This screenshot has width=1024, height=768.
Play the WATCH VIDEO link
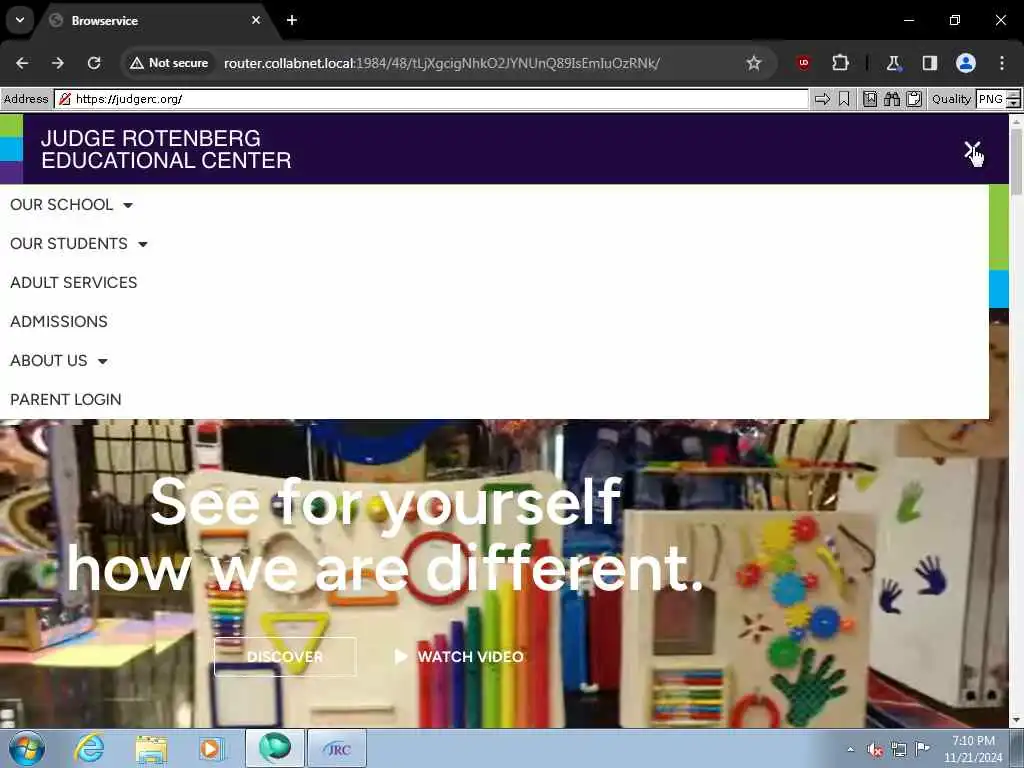click(459, 656)
